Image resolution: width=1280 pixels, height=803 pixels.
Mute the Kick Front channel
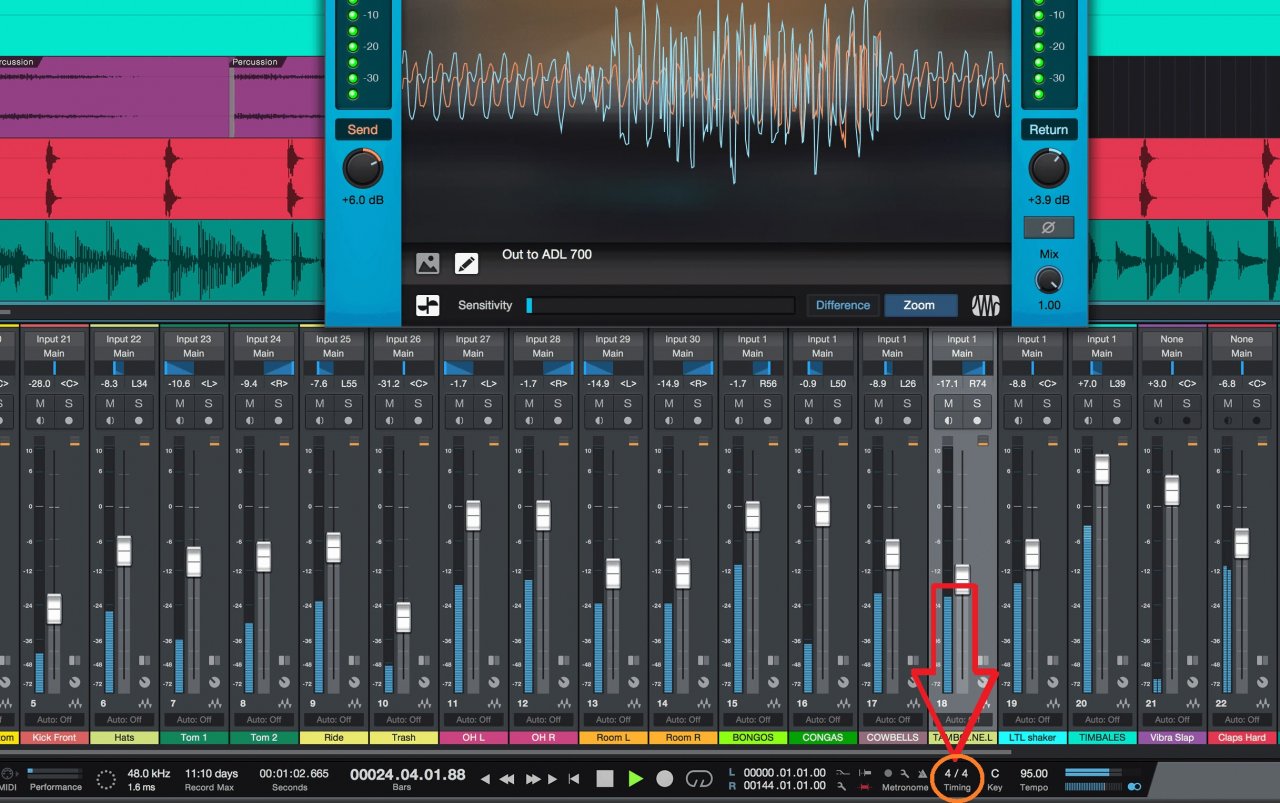tap(40, 404)
